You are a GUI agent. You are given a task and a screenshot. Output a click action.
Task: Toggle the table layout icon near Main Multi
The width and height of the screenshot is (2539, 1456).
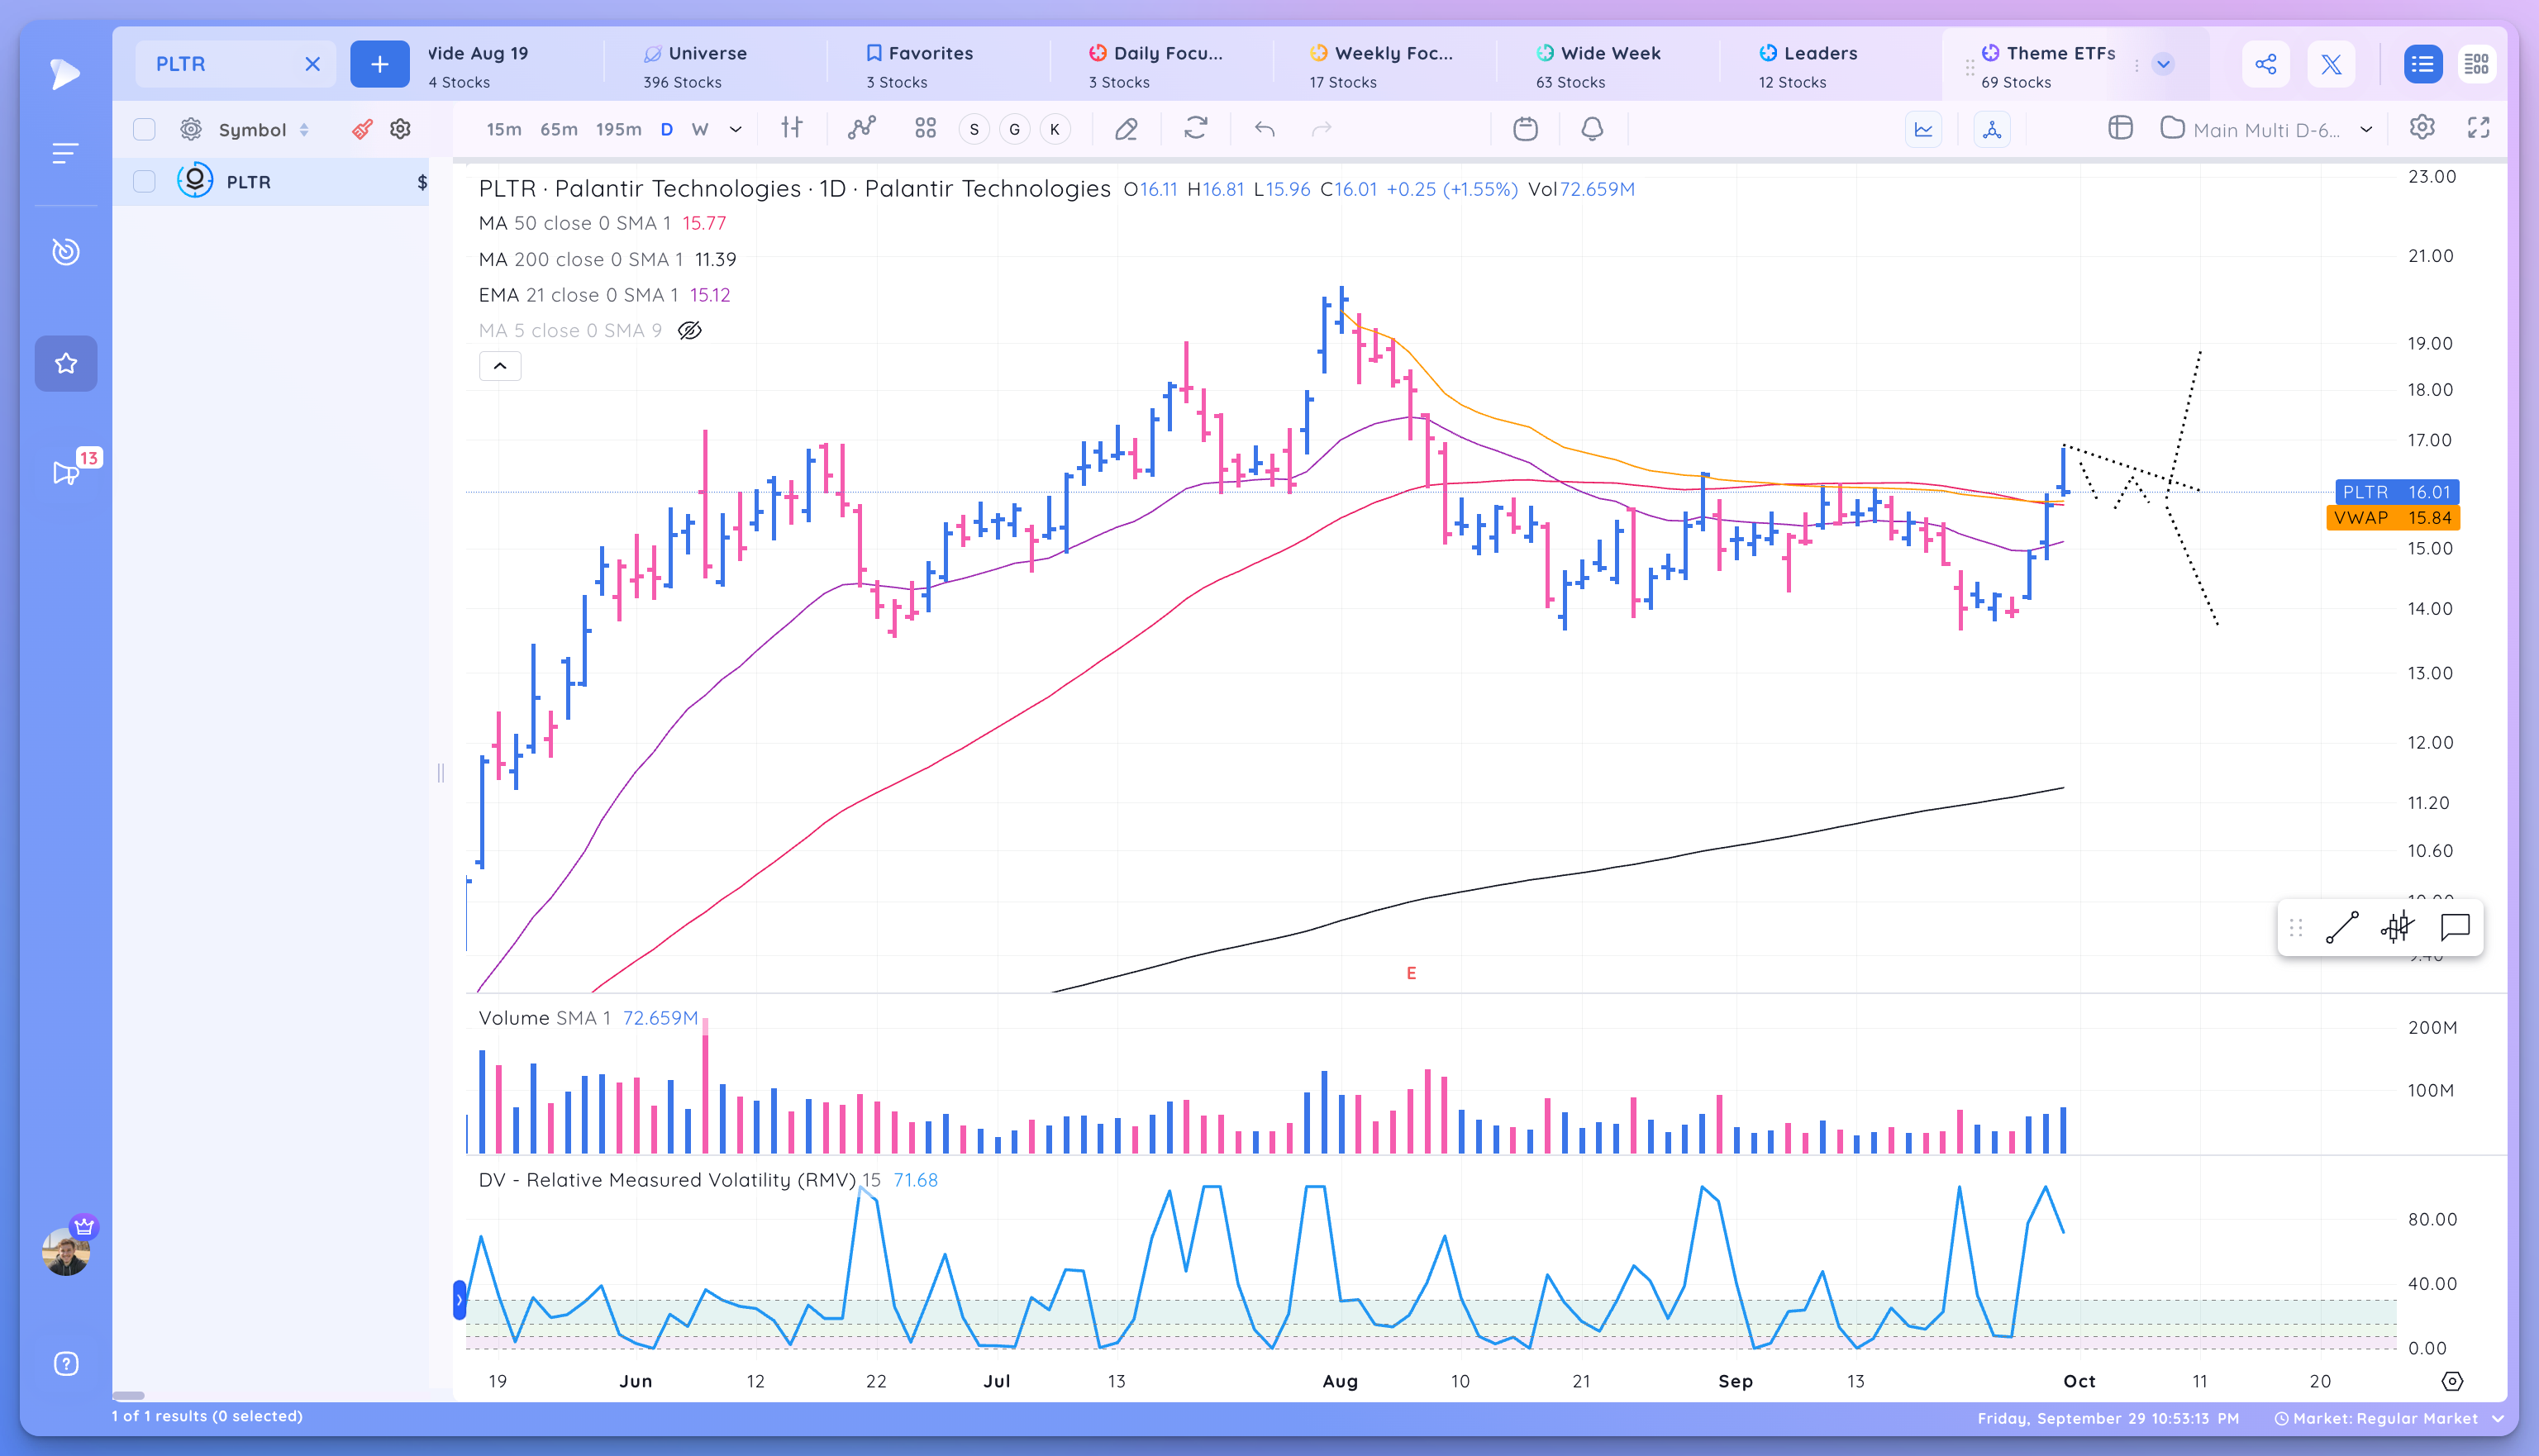(x=2120, y=128)
